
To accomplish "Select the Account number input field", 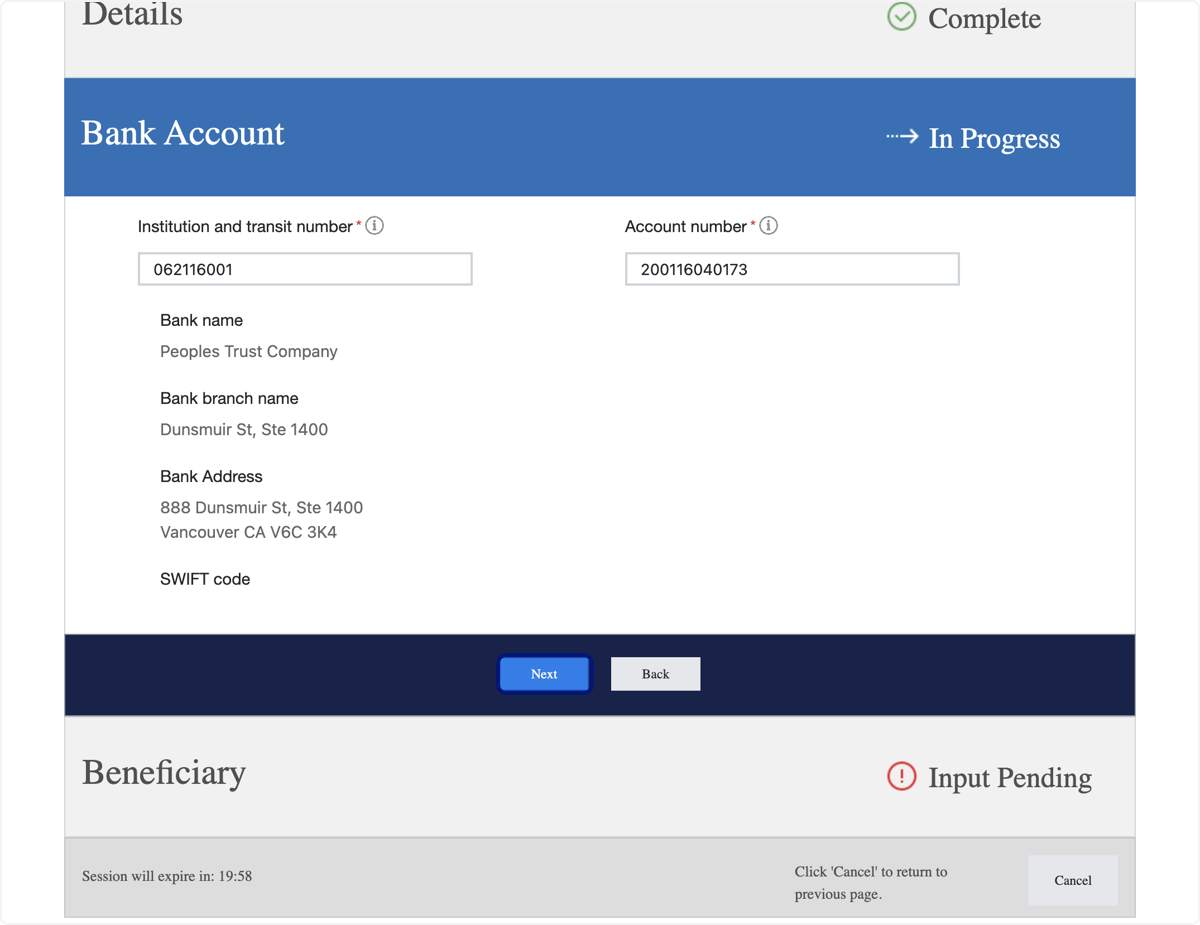I will coord(792,269).
